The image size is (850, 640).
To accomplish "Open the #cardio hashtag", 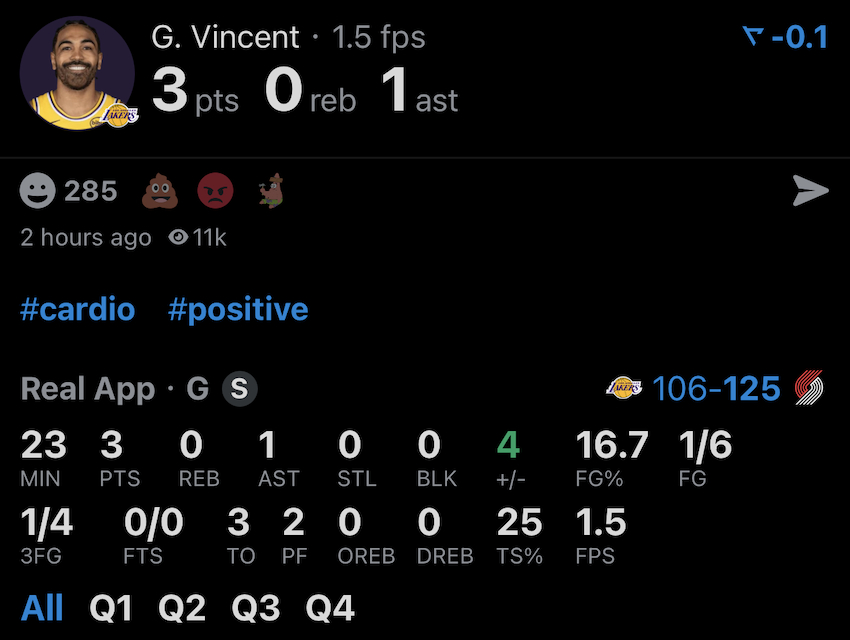I will coord(77,309).
